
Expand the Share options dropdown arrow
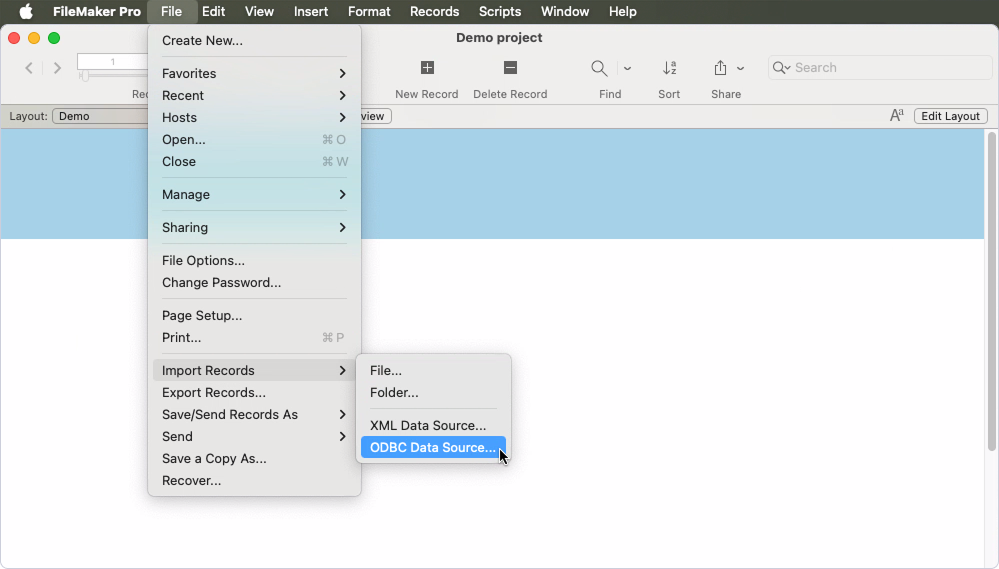[740, 68]
